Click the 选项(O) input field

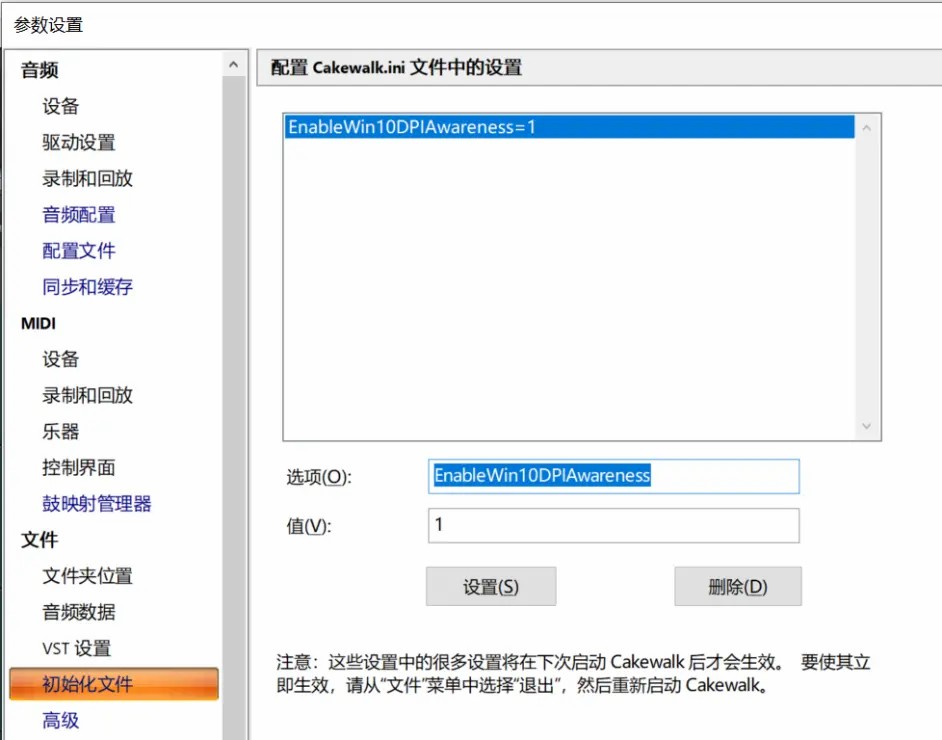click(x=613, y=476)
